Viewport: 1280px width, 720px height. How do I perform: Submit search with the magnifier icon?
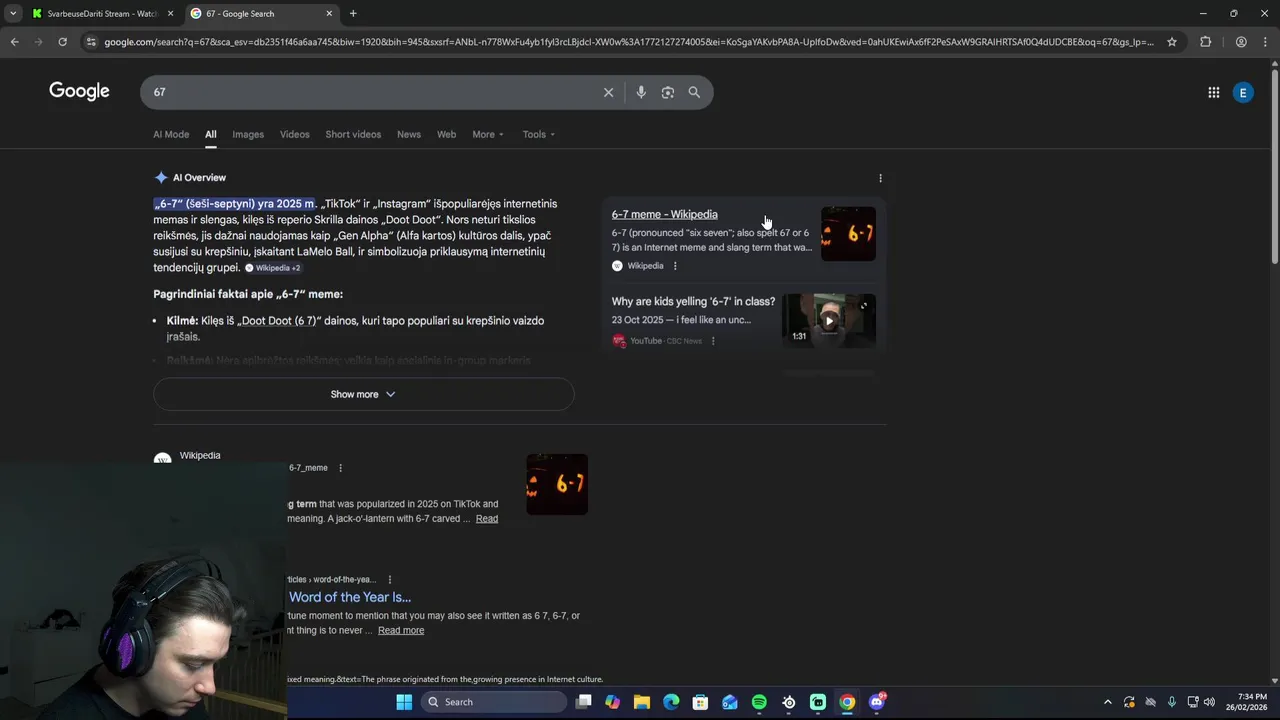694,92
